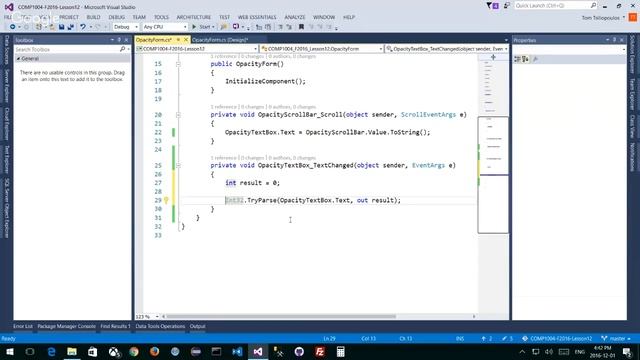Collapse the OpacityTextBox_TextChanged method at line 25
The width and height of the screenshot is (640, 360).
[178, 166]
